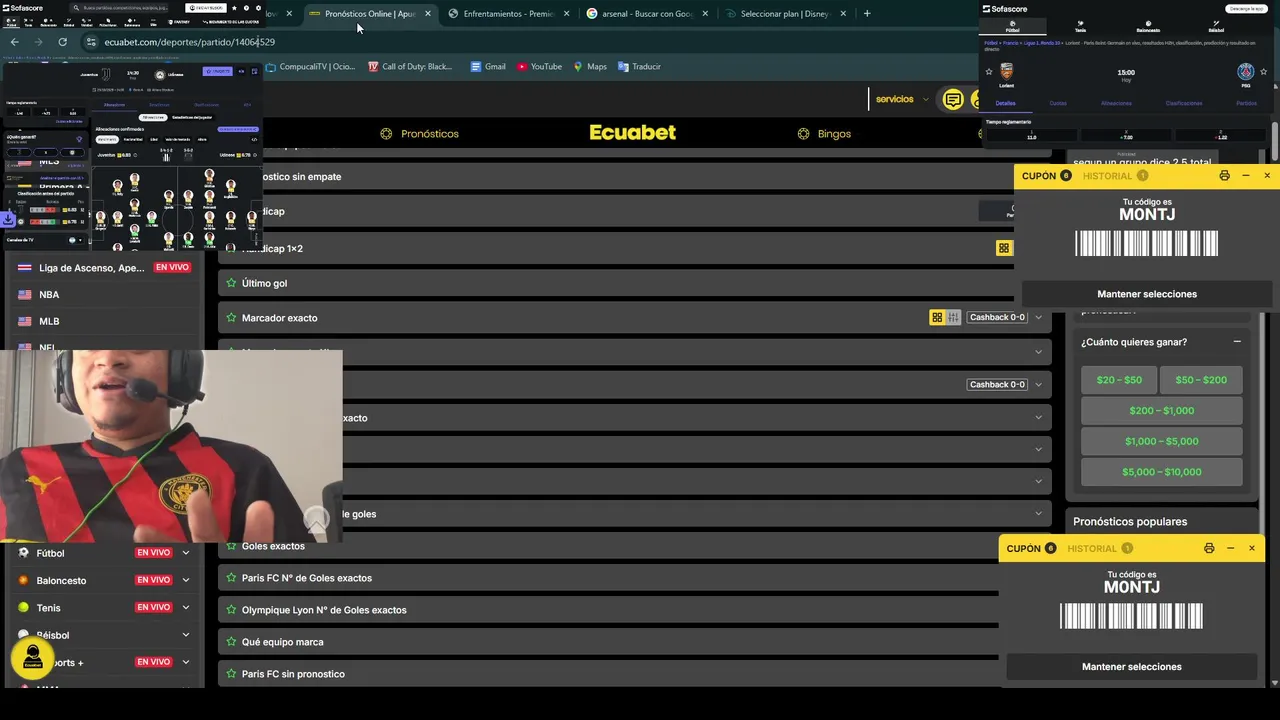Choose the $50 – $200 win range
1280x720 pixels.
click(1201, 380)
